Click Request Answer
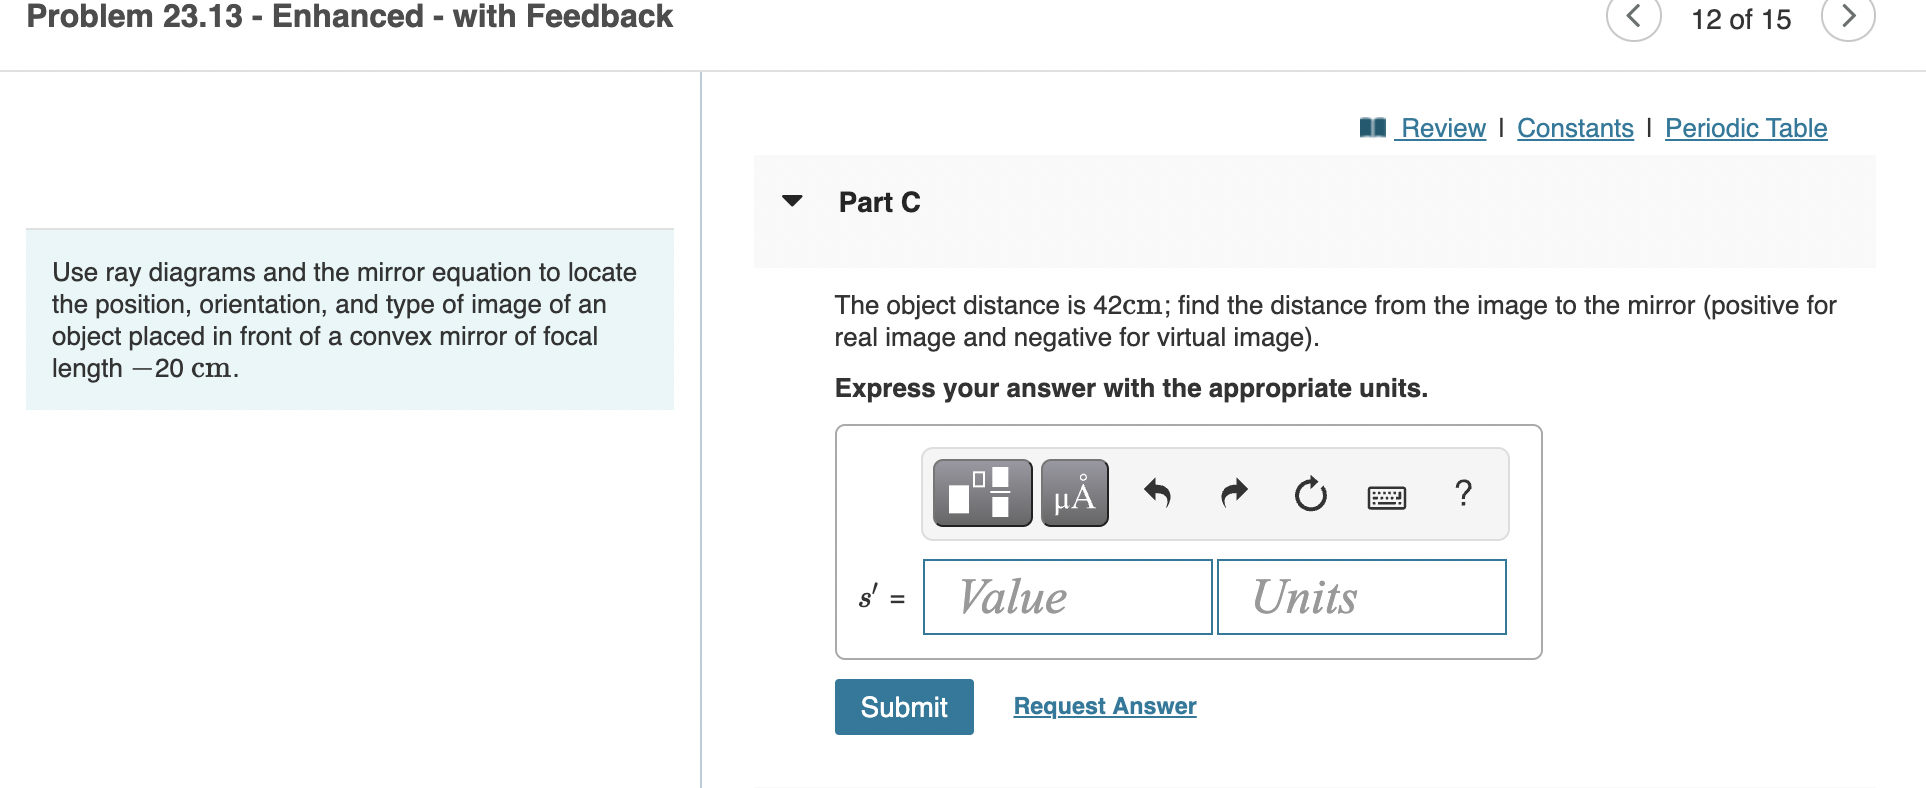 [1104, 706]
